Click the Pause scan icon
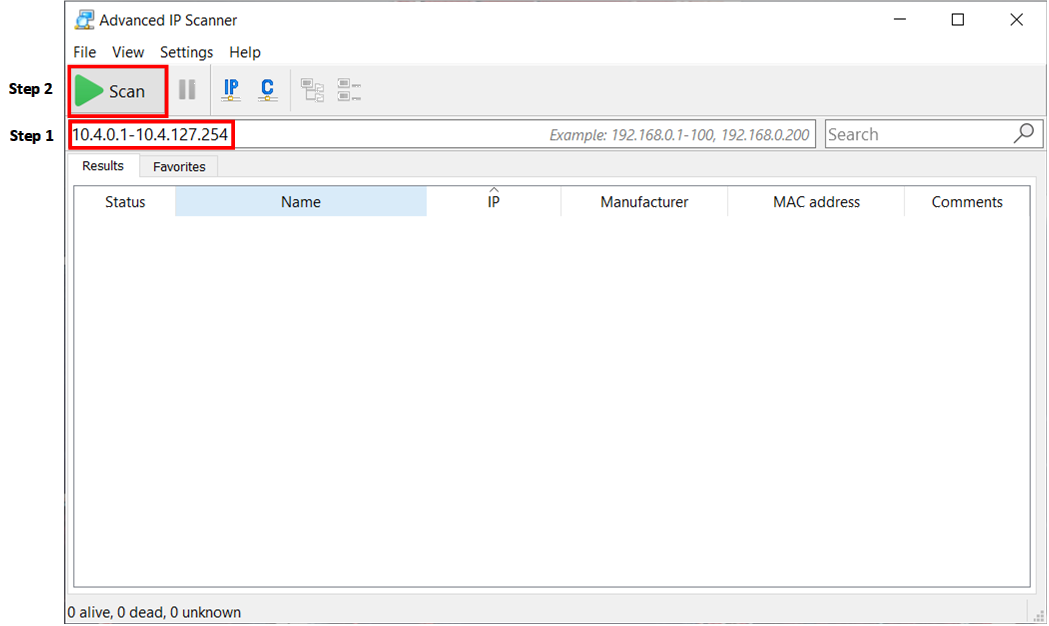The image size is (1049, 626). tap(187, 90)
